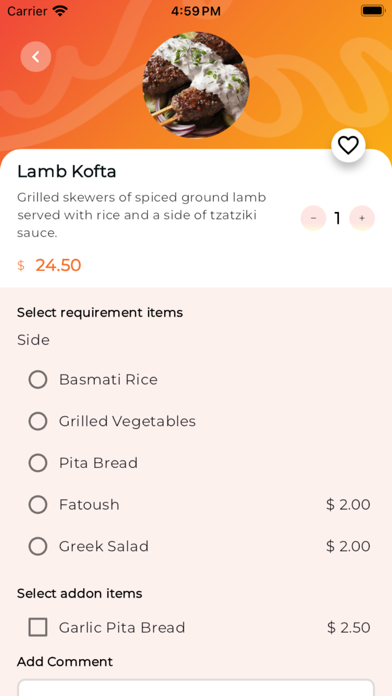Check the Garlic Pita Bread addon
Screen dimensions: 392x696
38,628
